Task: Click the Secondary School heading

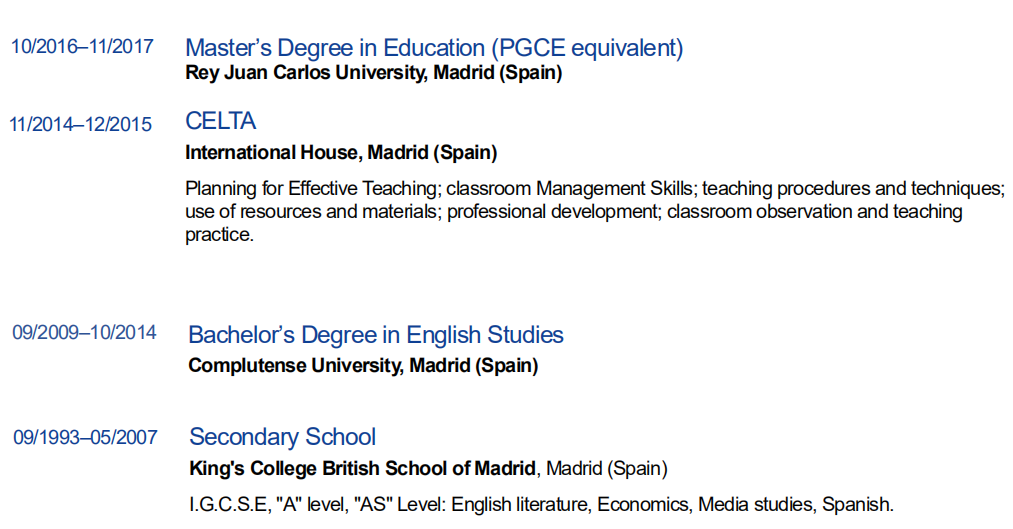Action: click(x=282, y=437)
